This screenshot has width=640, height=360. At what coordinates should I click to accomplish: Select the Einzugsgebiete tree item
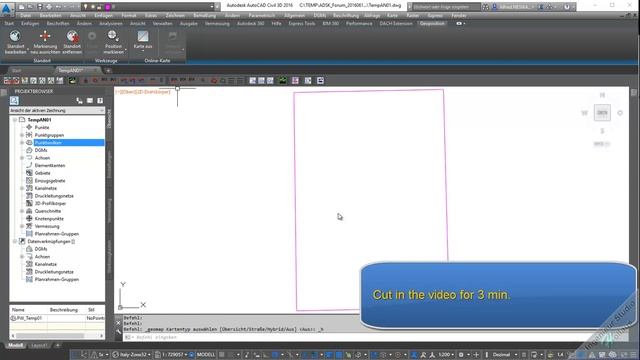50,180
